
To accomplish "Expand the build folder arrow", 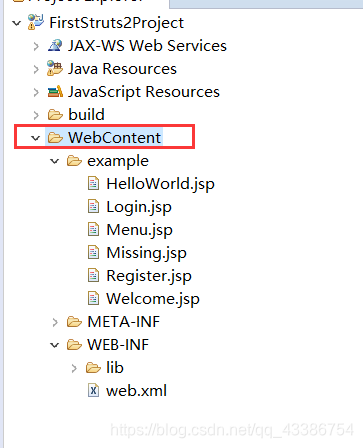I will [36, 115].
